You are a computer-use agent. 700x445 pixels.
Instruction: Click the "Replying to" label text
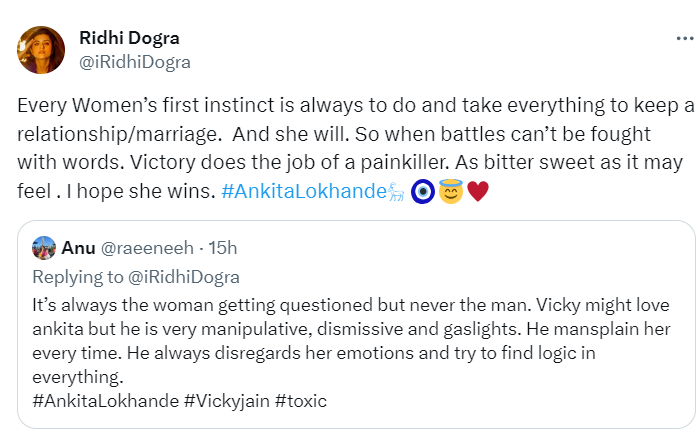76,277
